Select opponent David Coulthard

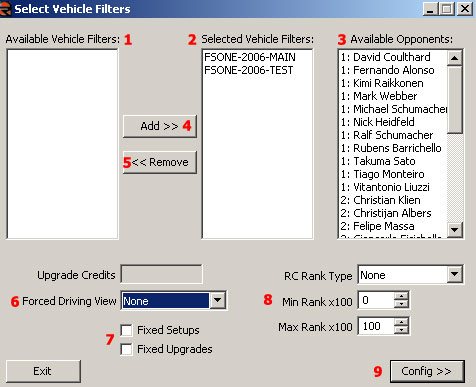point(385,57)
